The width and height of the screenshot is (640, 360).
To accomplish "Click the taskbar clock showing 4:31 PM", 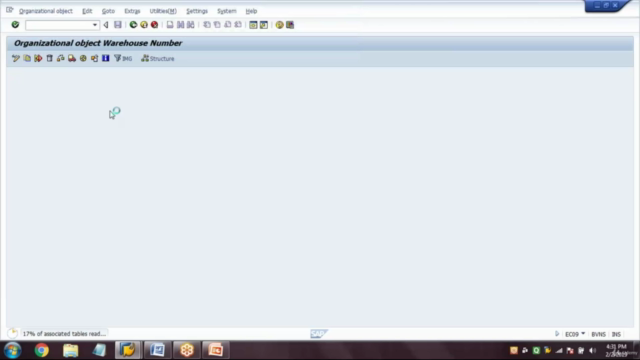I will click(x=616, y=350).
